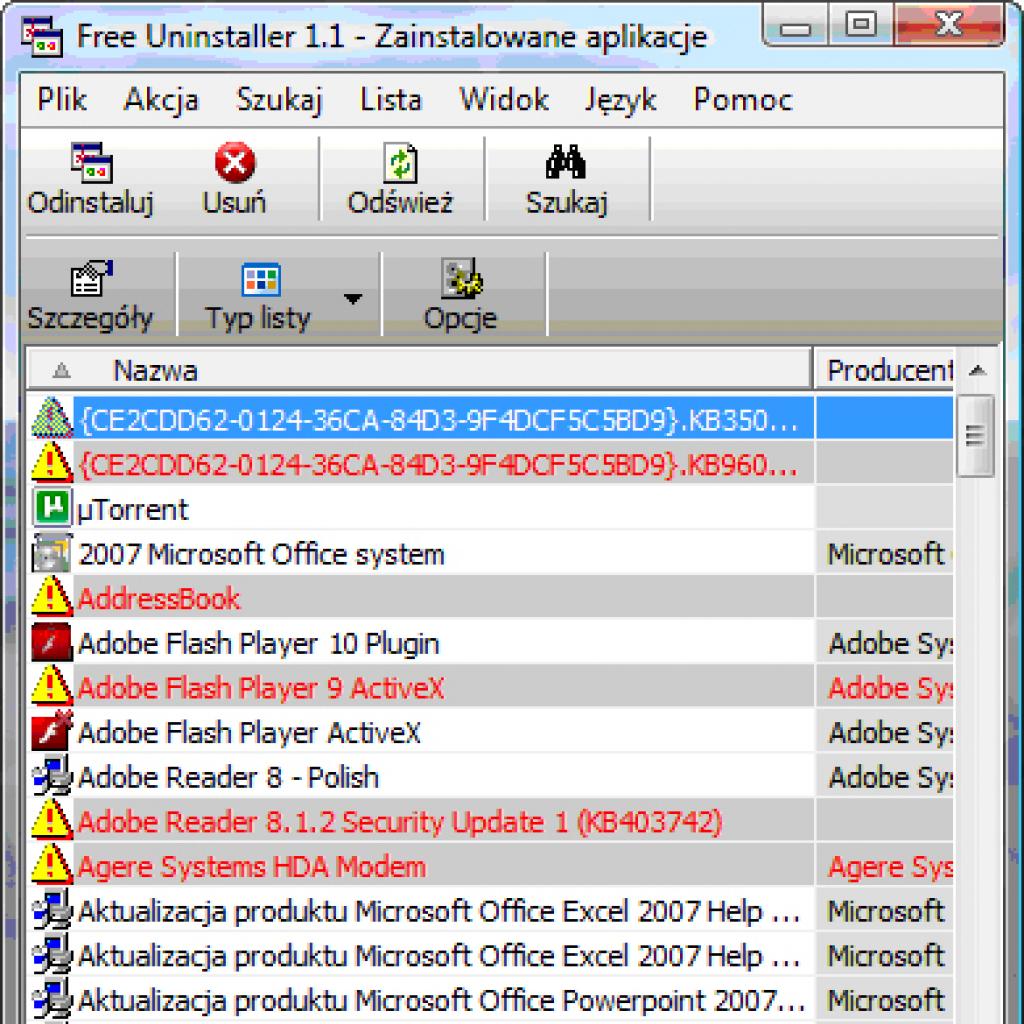Select the 2007 Microsoft Office system row
The image size is (1024, 1024).
click(x=492, y=553)
